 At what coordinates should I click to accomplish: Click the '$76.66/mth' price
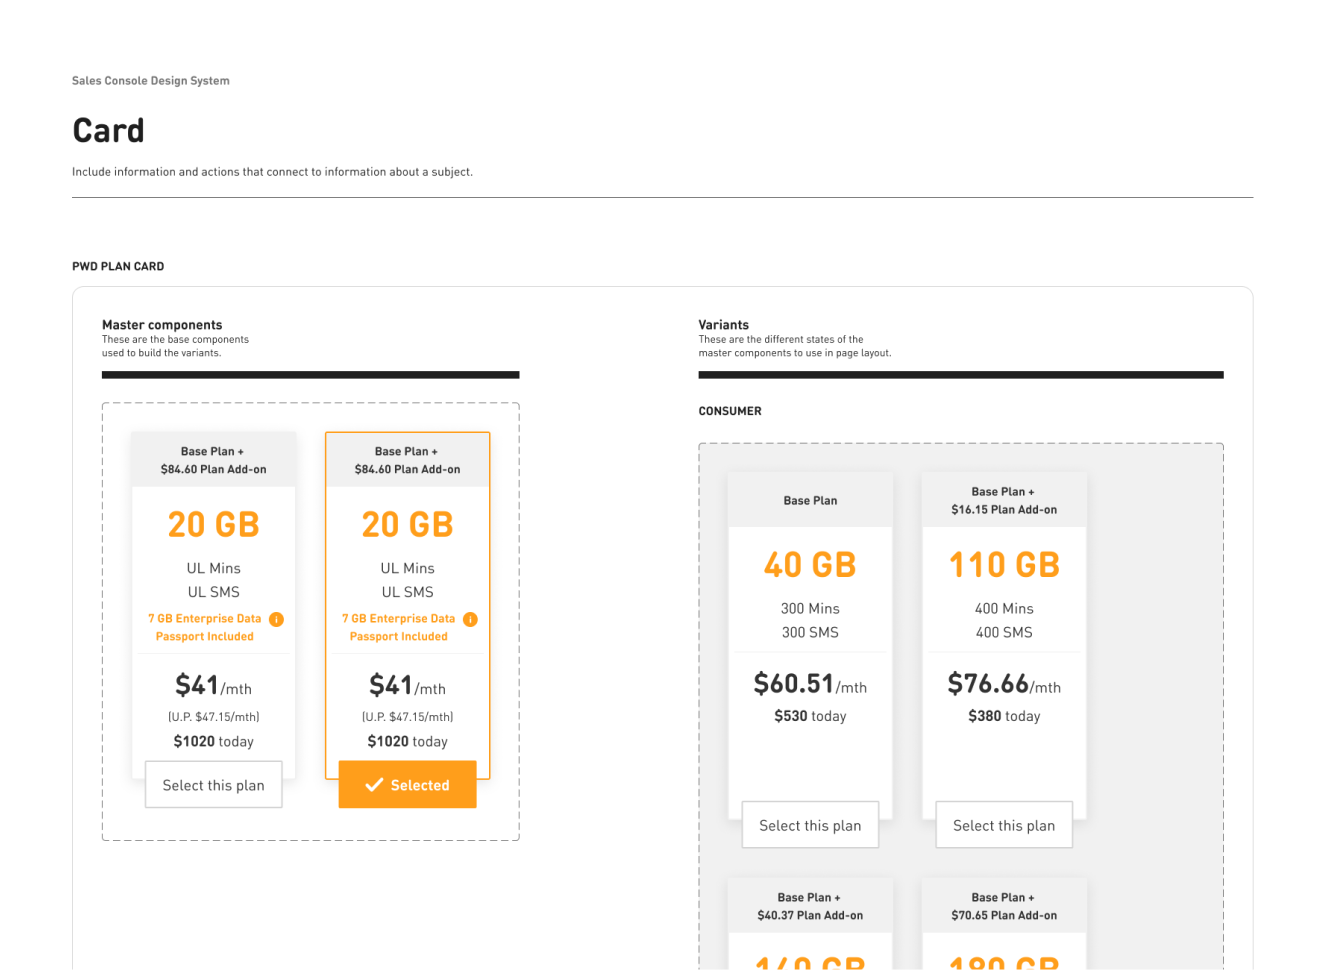point(1004,684)
